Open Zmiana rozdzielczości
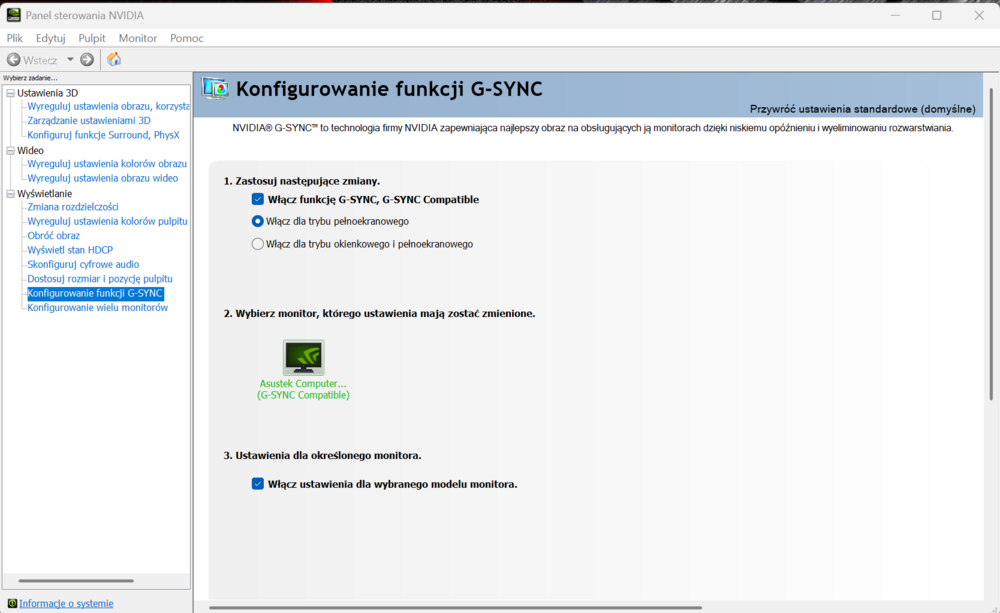The width and height of the screenshot is (1000, 613). [73, 207]
